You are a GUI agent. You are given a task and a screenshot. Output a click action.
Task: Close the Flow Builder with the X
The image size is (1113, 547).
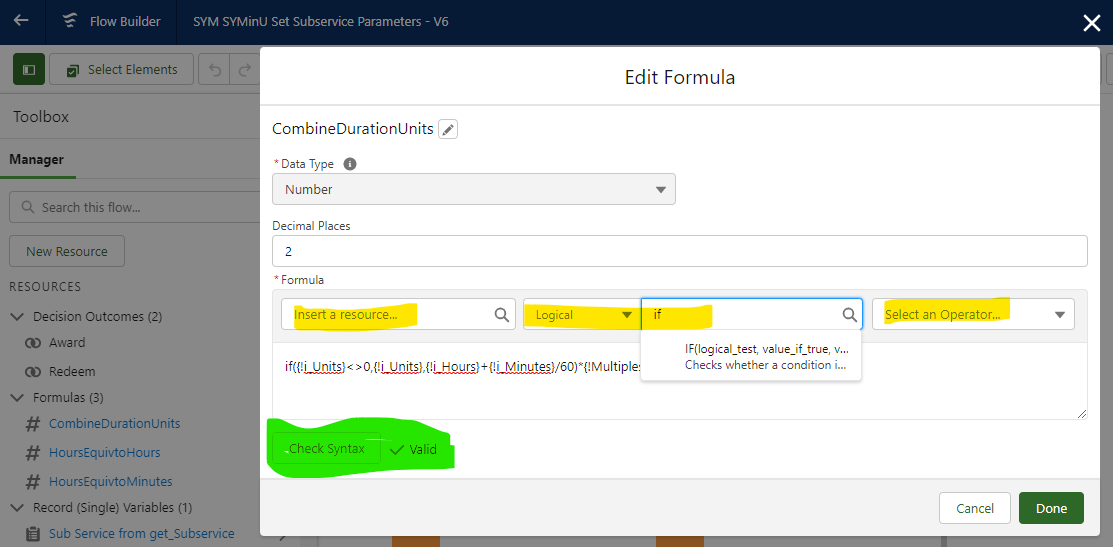coord(1092,23)
